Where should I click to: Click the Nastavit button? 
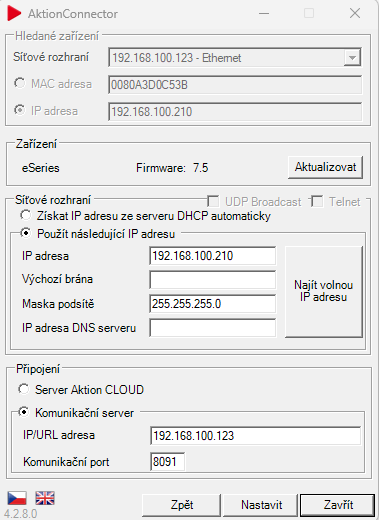[261, 505]
